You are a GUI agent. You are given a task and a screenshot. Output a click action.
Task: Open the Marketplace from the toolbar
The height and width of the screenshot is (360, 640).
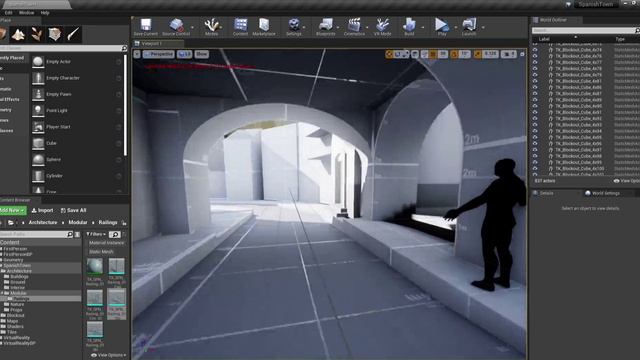[264, 24]
